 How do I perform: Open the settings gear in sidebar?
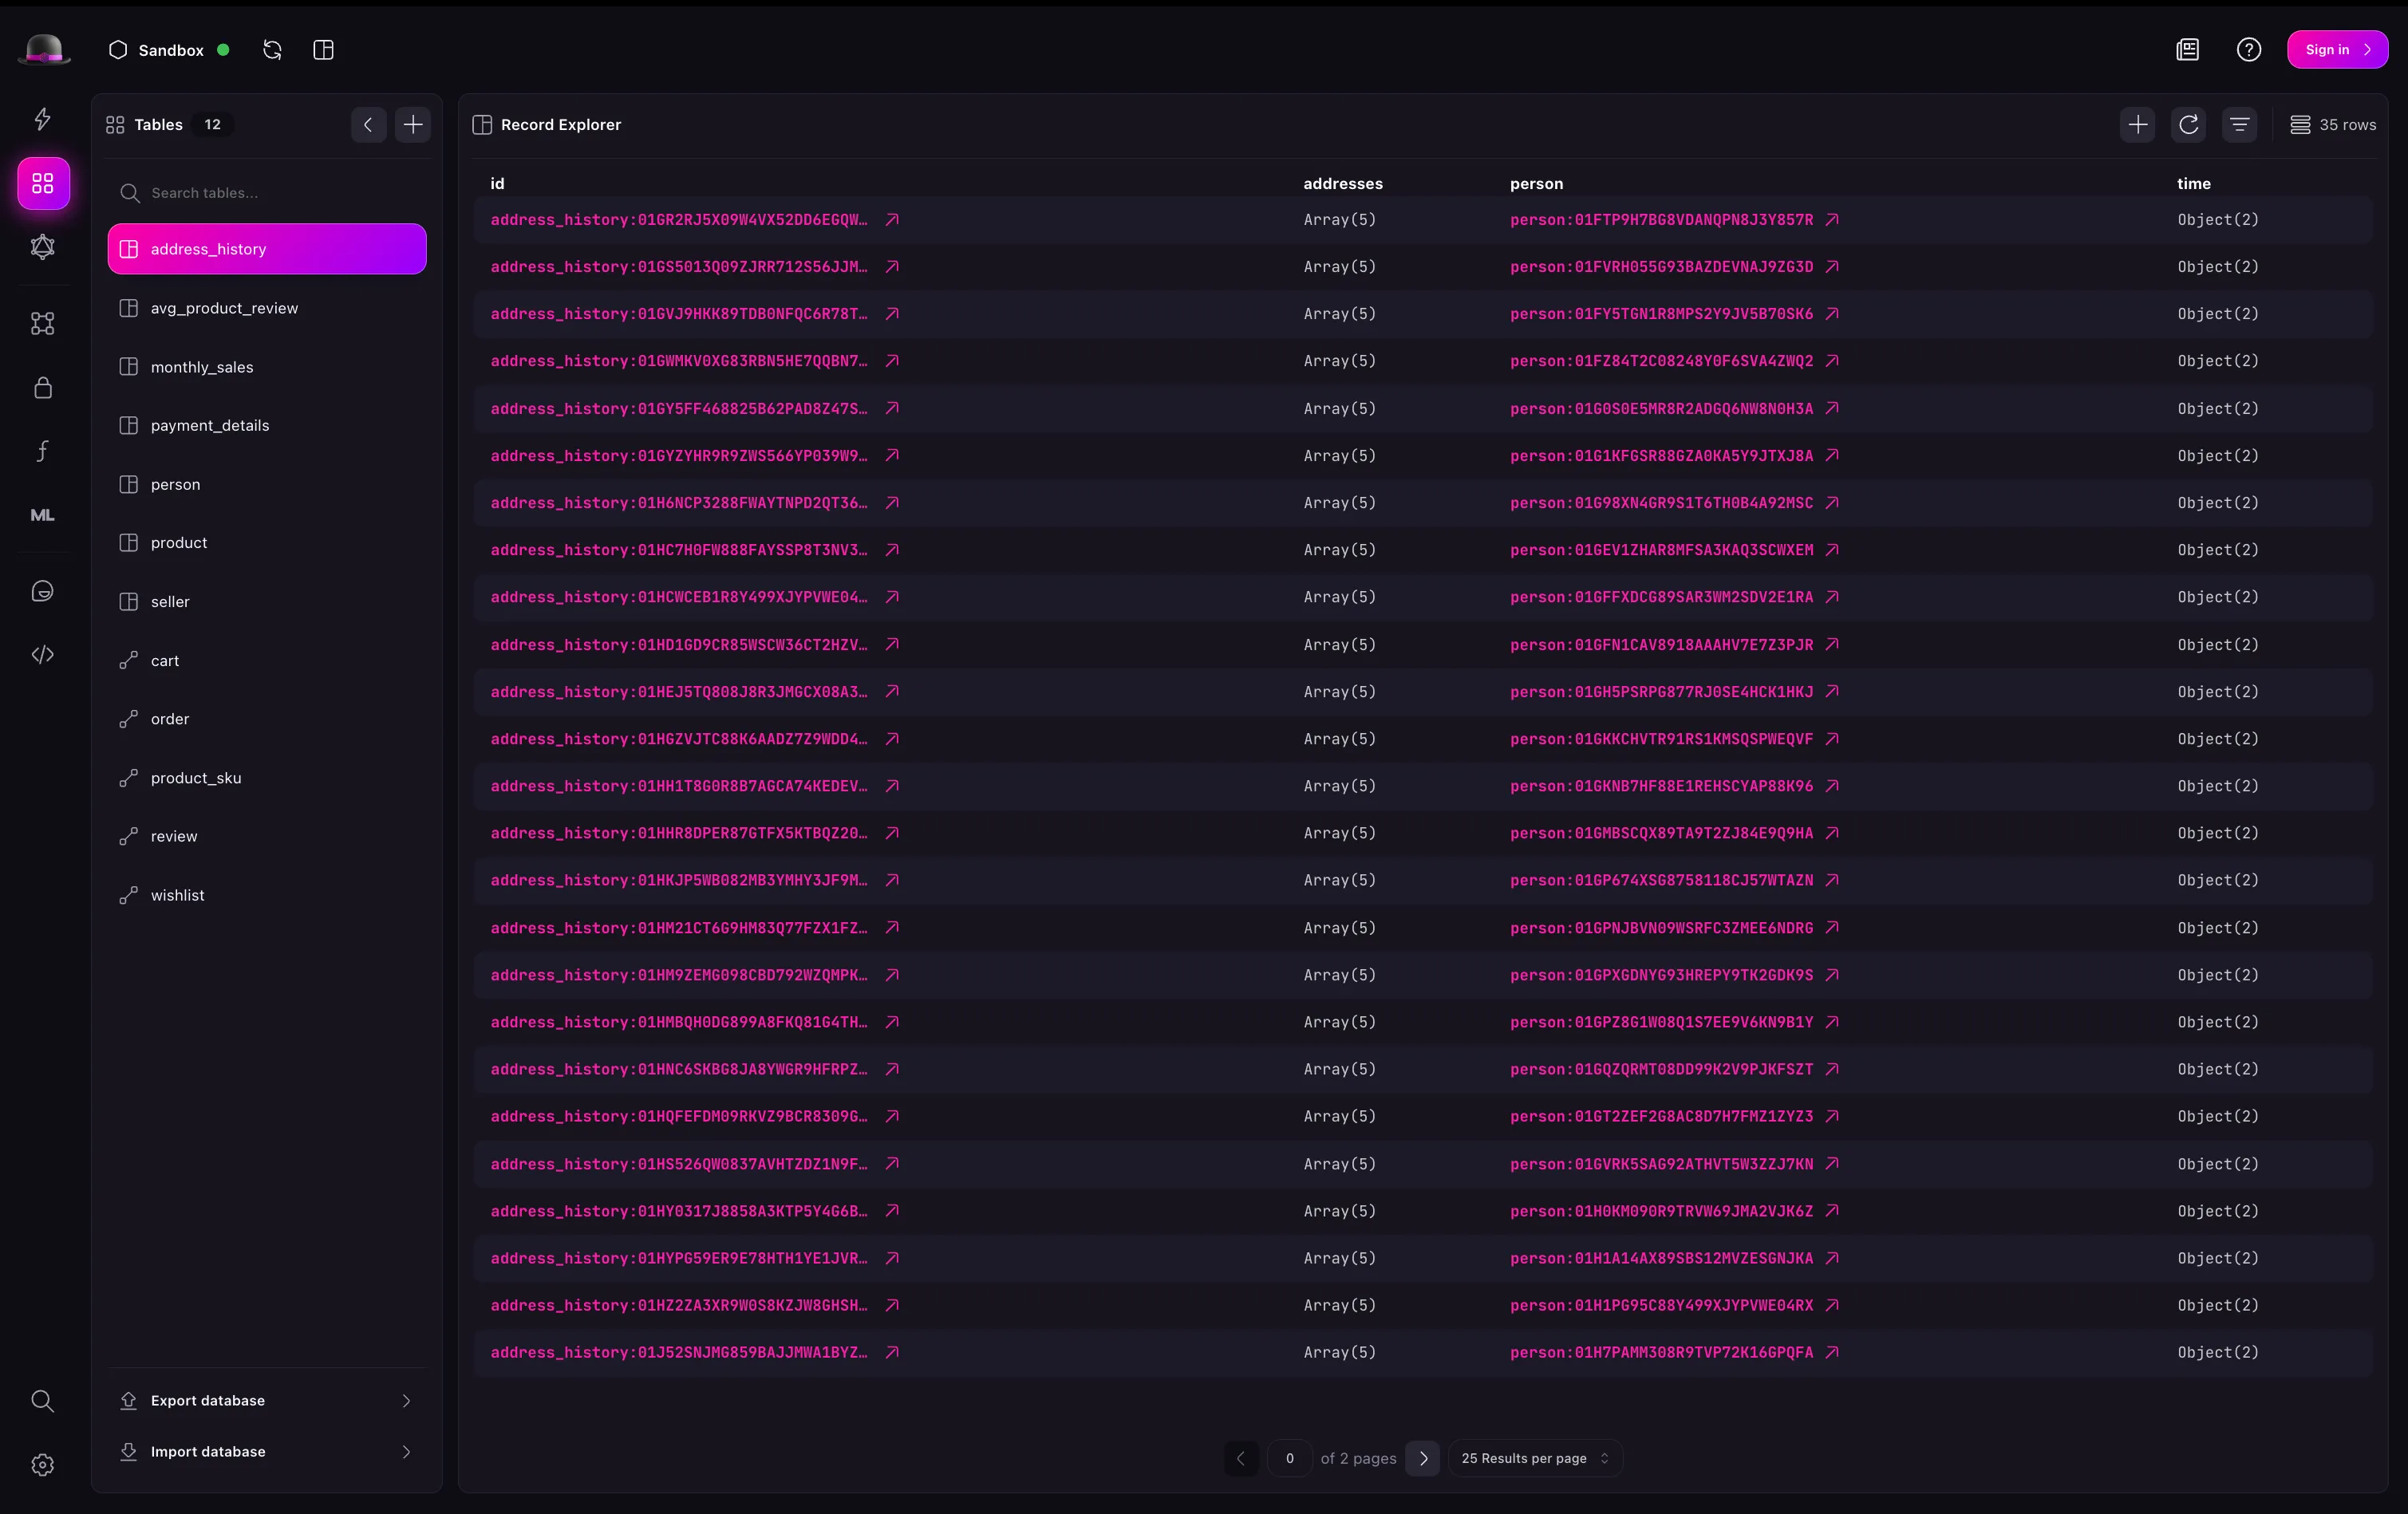42,1465
